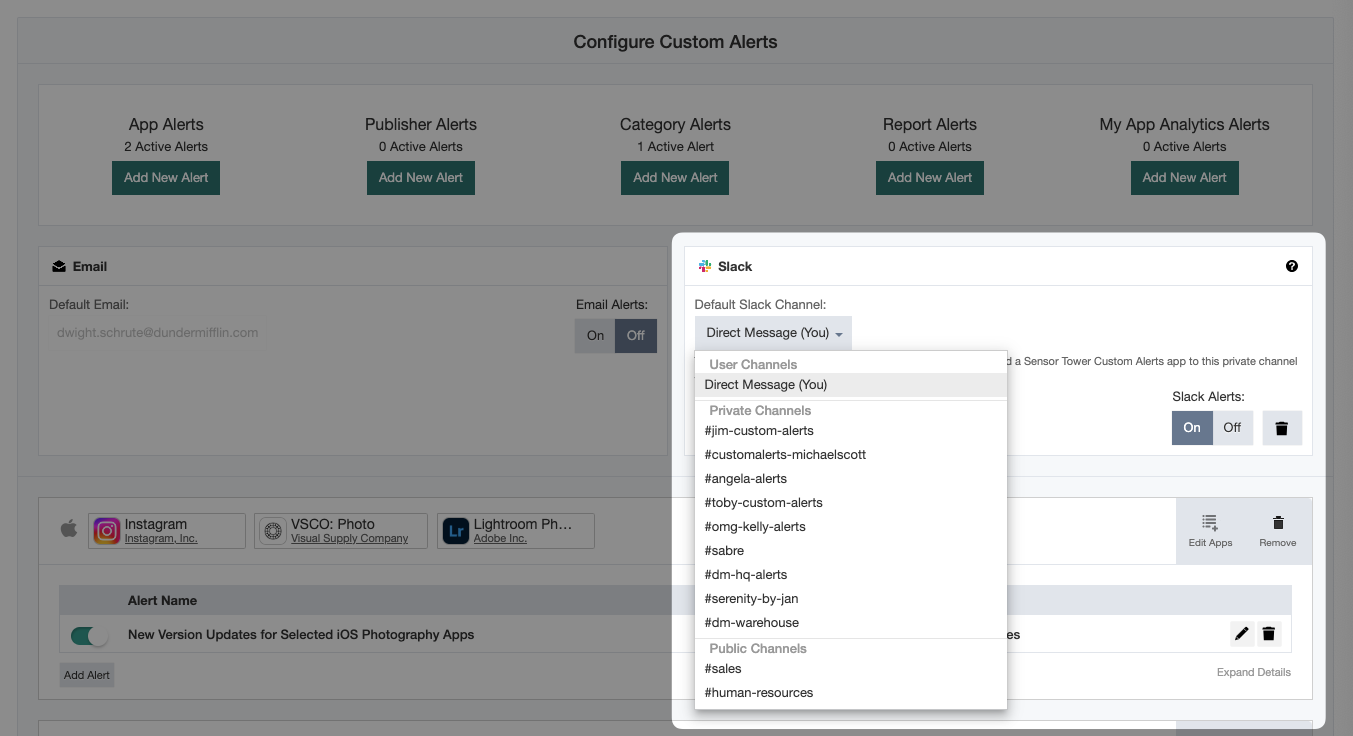Viewport: 1353px width, 736px height.
Task: Choose #sabre channel
Action: pyautogui.click(x=851, y=551)
